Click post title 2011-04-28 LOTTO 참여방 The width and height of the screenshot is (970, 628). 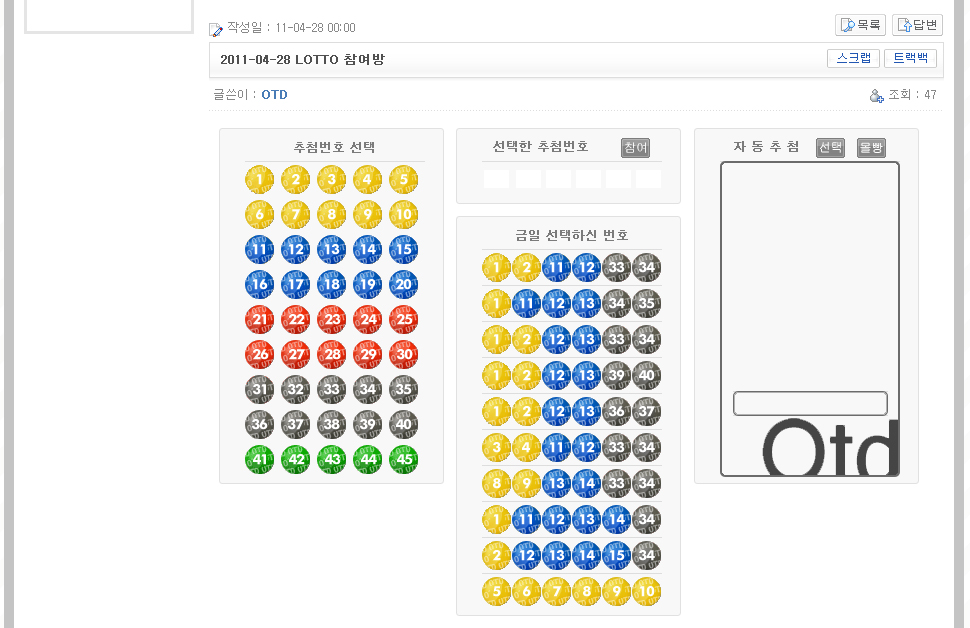pyautogui.click(x=303, y=59)
